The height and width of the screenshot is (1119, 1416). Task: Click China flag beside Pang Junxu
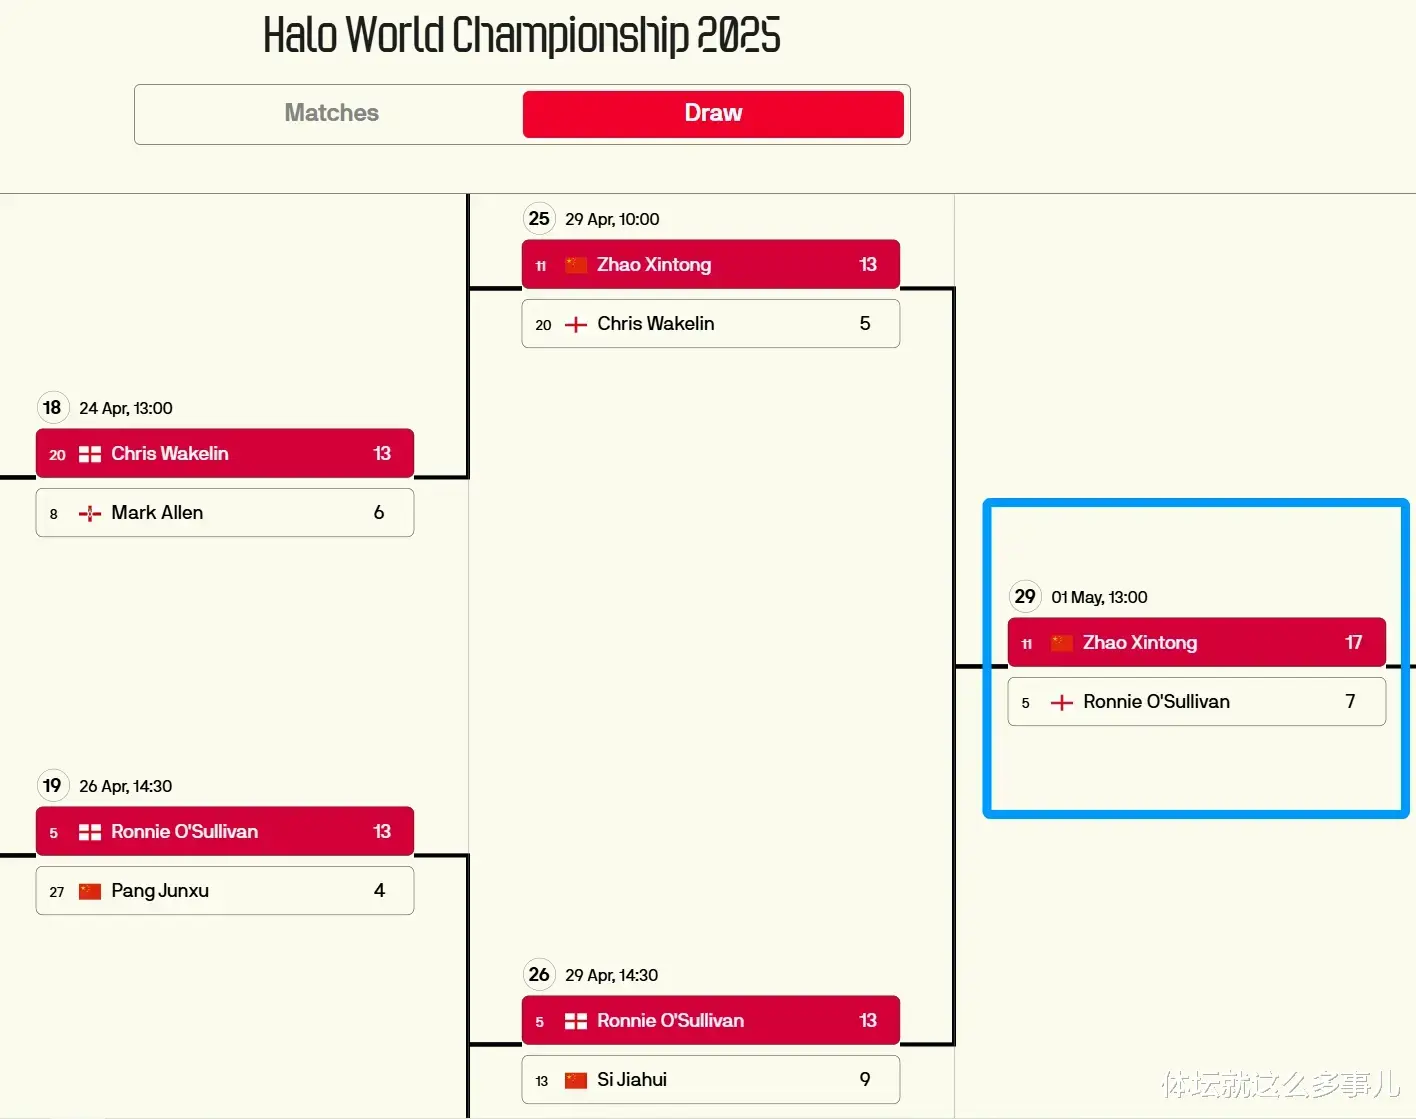point(90,891)
